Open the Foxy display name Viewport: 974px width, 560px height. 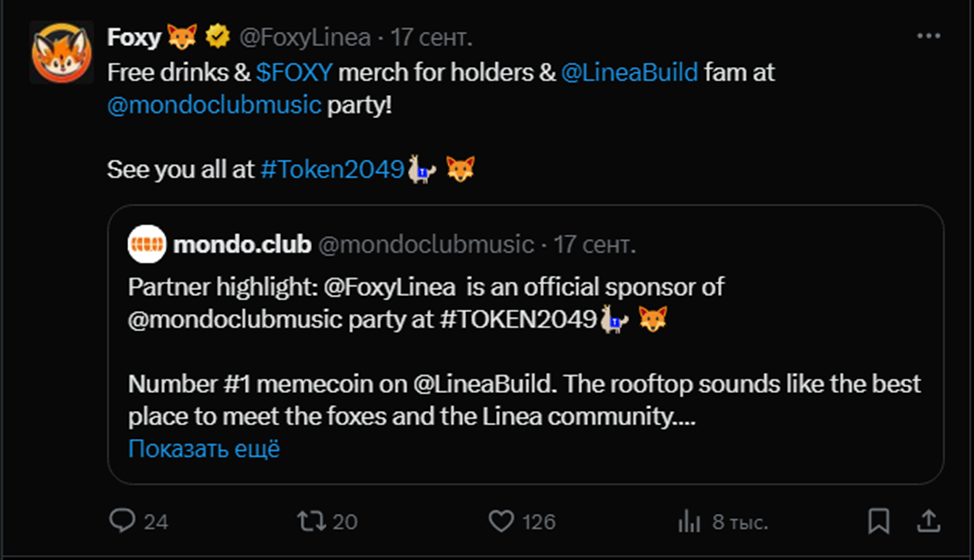[134, 38]
